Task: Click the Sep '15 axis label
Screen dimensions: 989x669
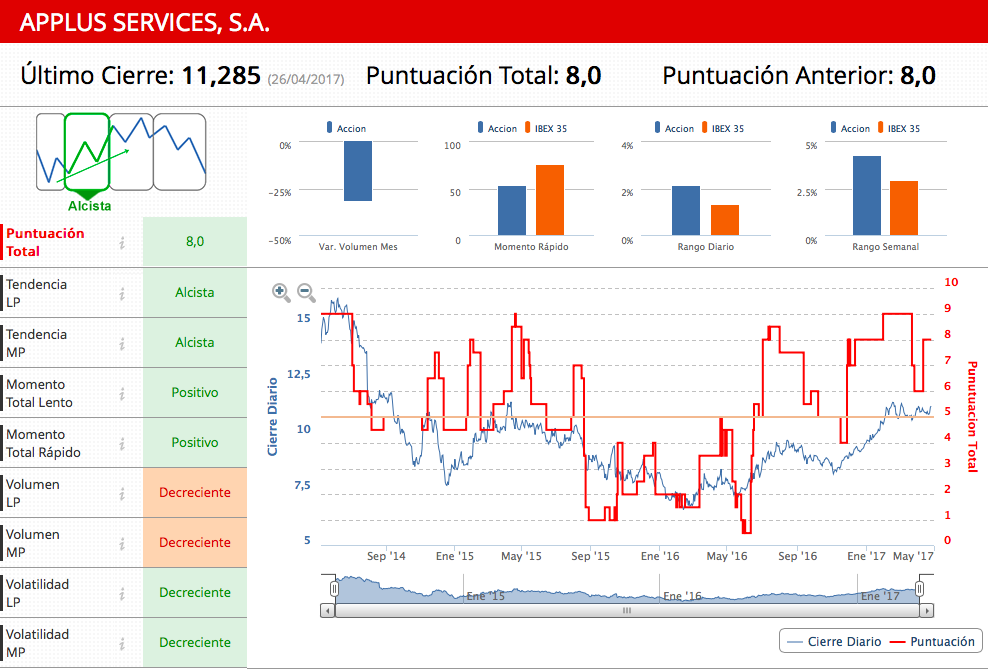Action: [x=590, y=556]
